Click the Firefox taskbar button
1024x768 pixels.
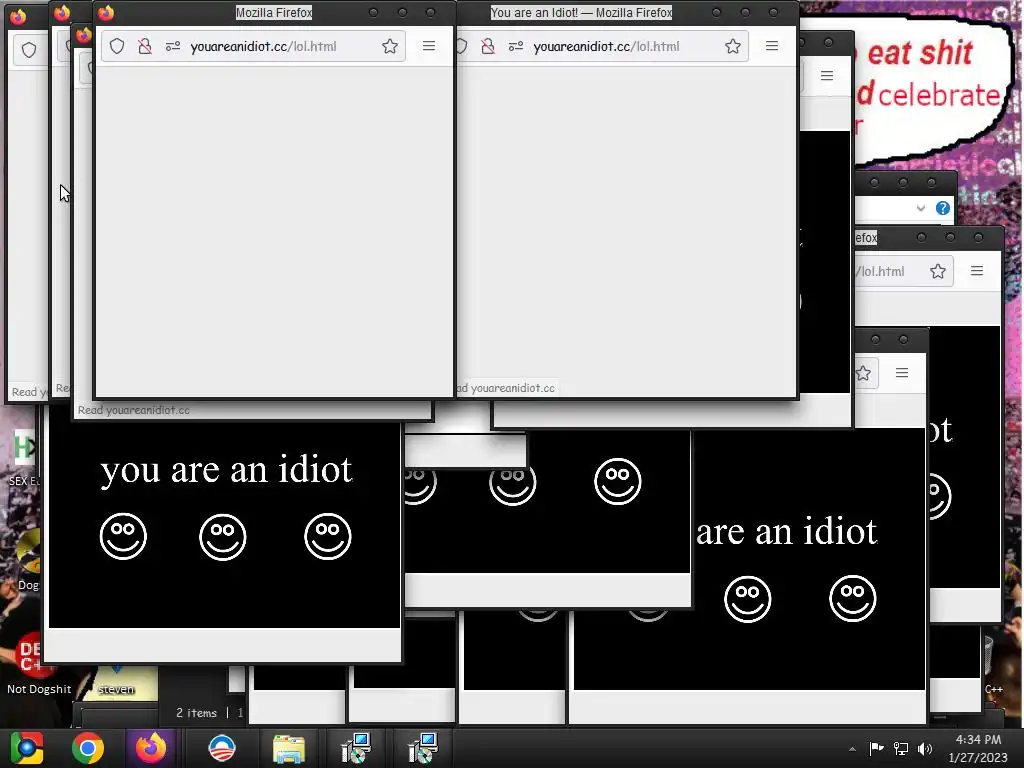tap(151, 748)
